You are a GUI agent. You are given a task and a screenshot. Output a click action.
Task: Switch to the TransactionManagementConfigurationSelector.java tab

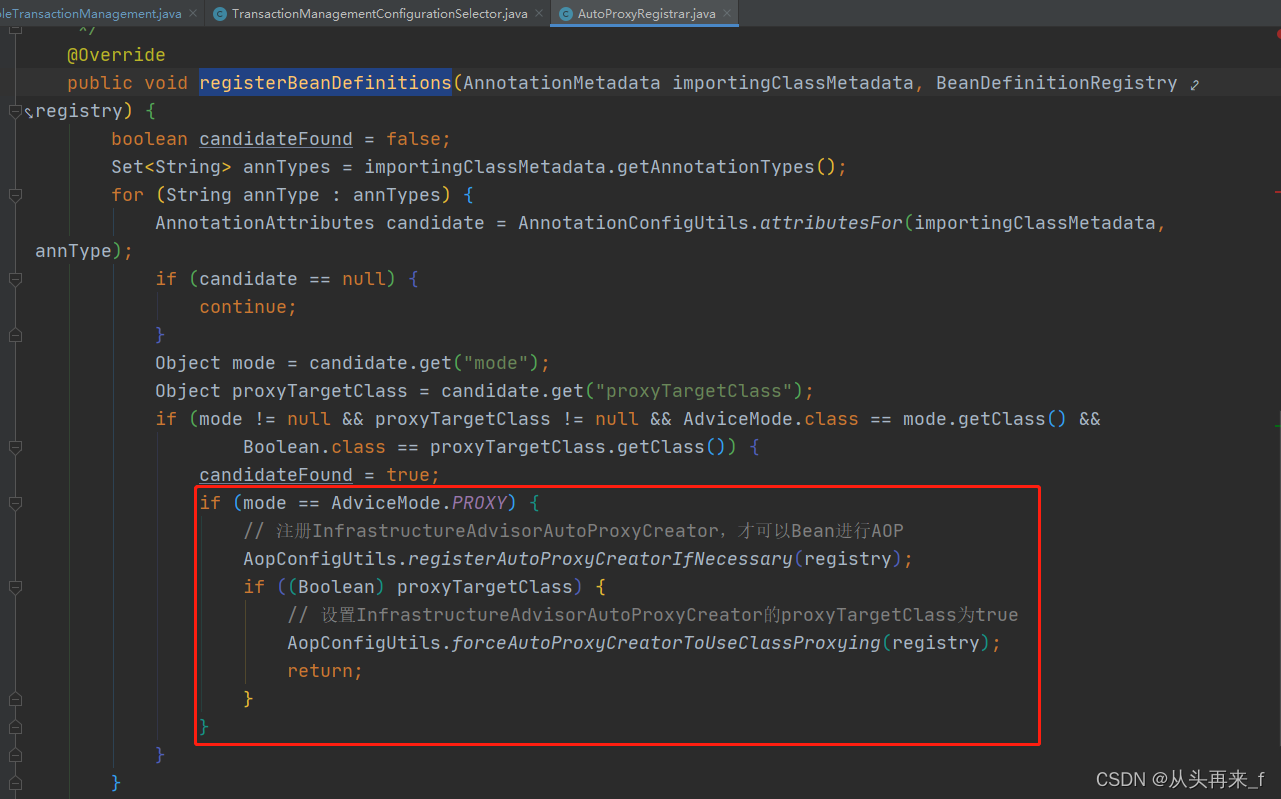(x=379, y=14)
